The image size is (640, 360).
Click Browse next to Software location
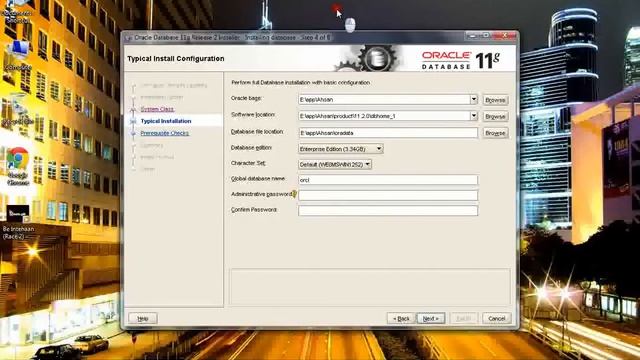tap(495, 116)
